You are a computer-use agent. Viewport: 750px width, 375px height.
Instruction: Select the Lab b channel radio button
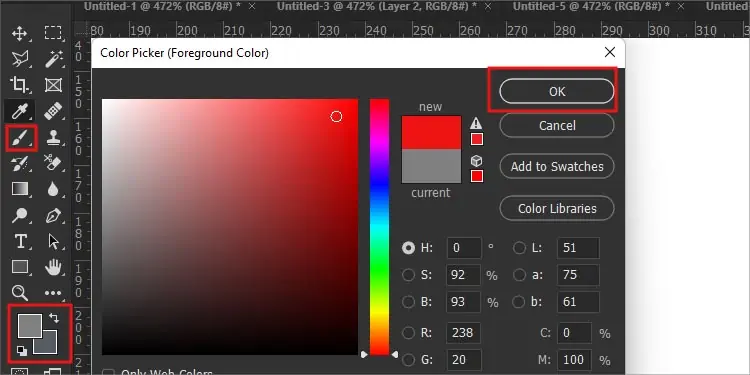519,302
